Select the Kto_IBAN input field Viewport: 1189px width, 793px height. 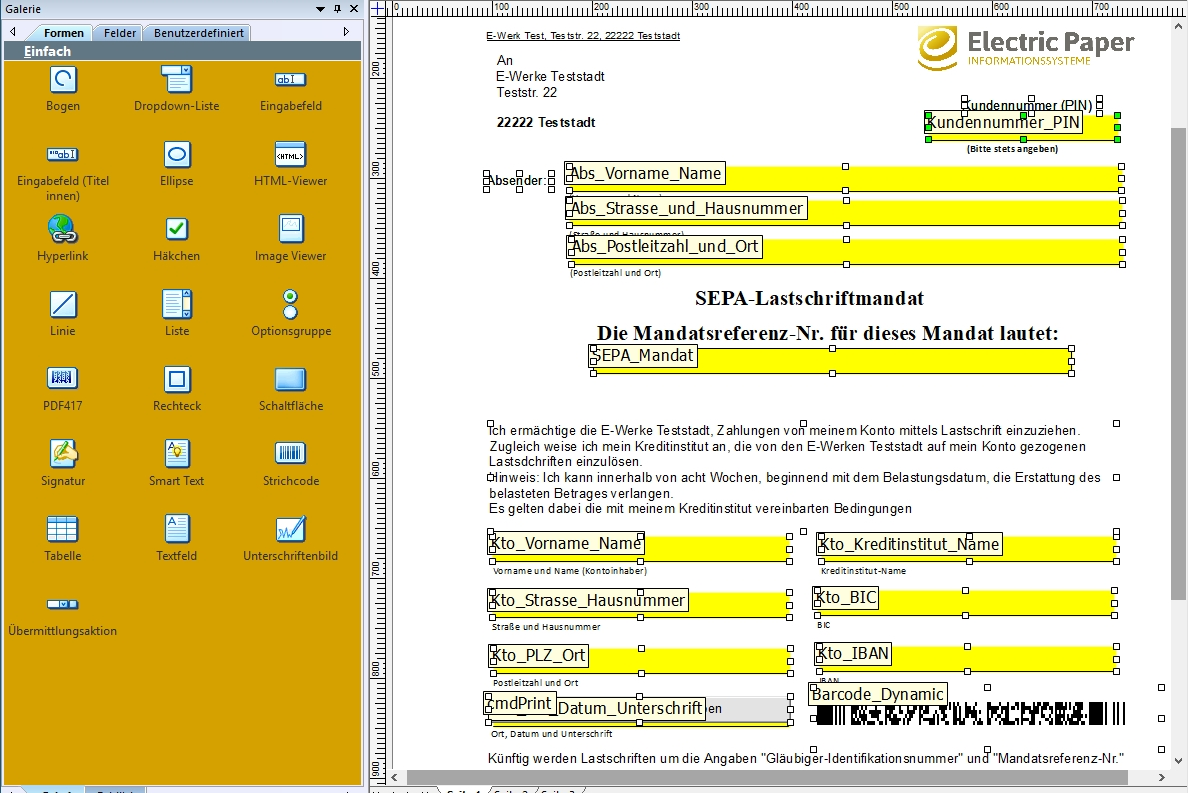pos(966,657)
